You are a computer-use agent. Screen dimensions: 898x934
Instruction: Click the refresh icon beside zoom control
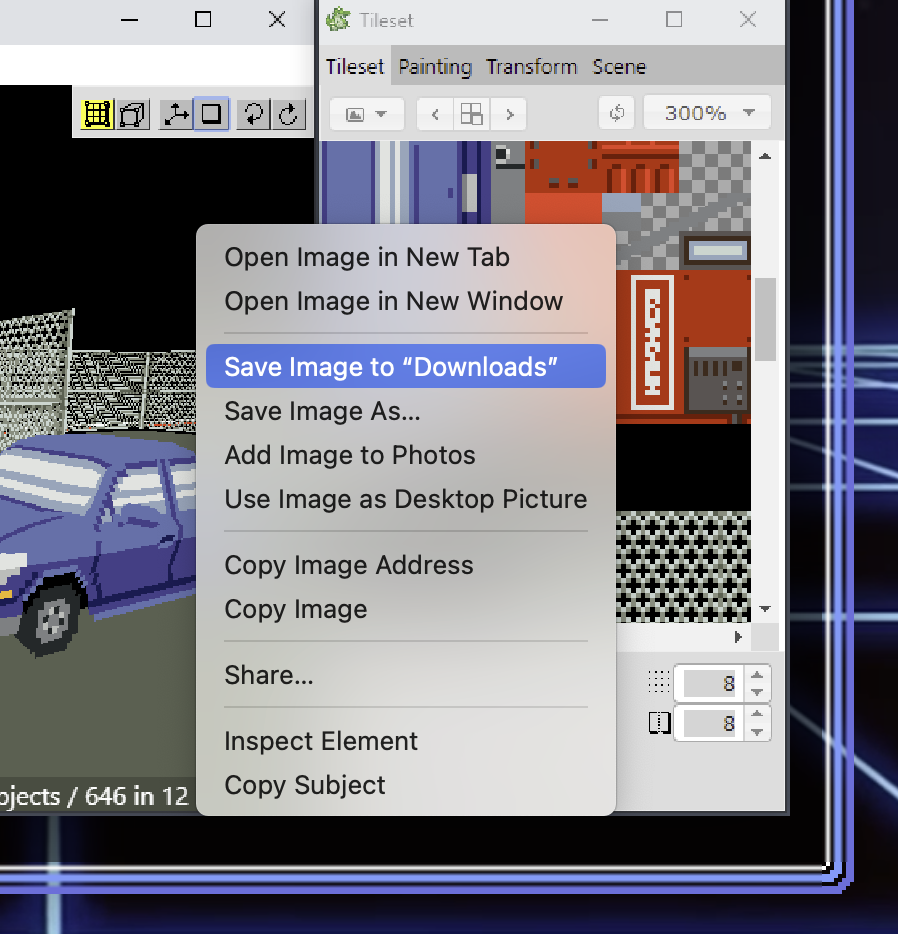(616, 112)
